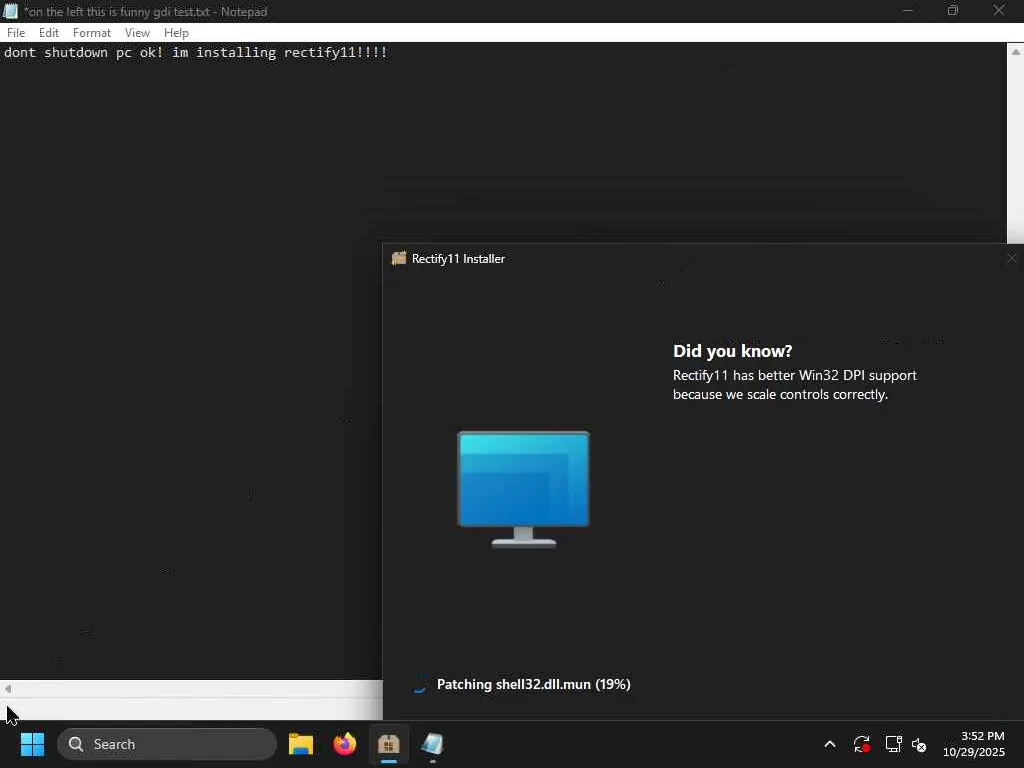Click the Rectify11 Installer window close button
Viewport: 1024px width, 768px height.
point(1012,259)
